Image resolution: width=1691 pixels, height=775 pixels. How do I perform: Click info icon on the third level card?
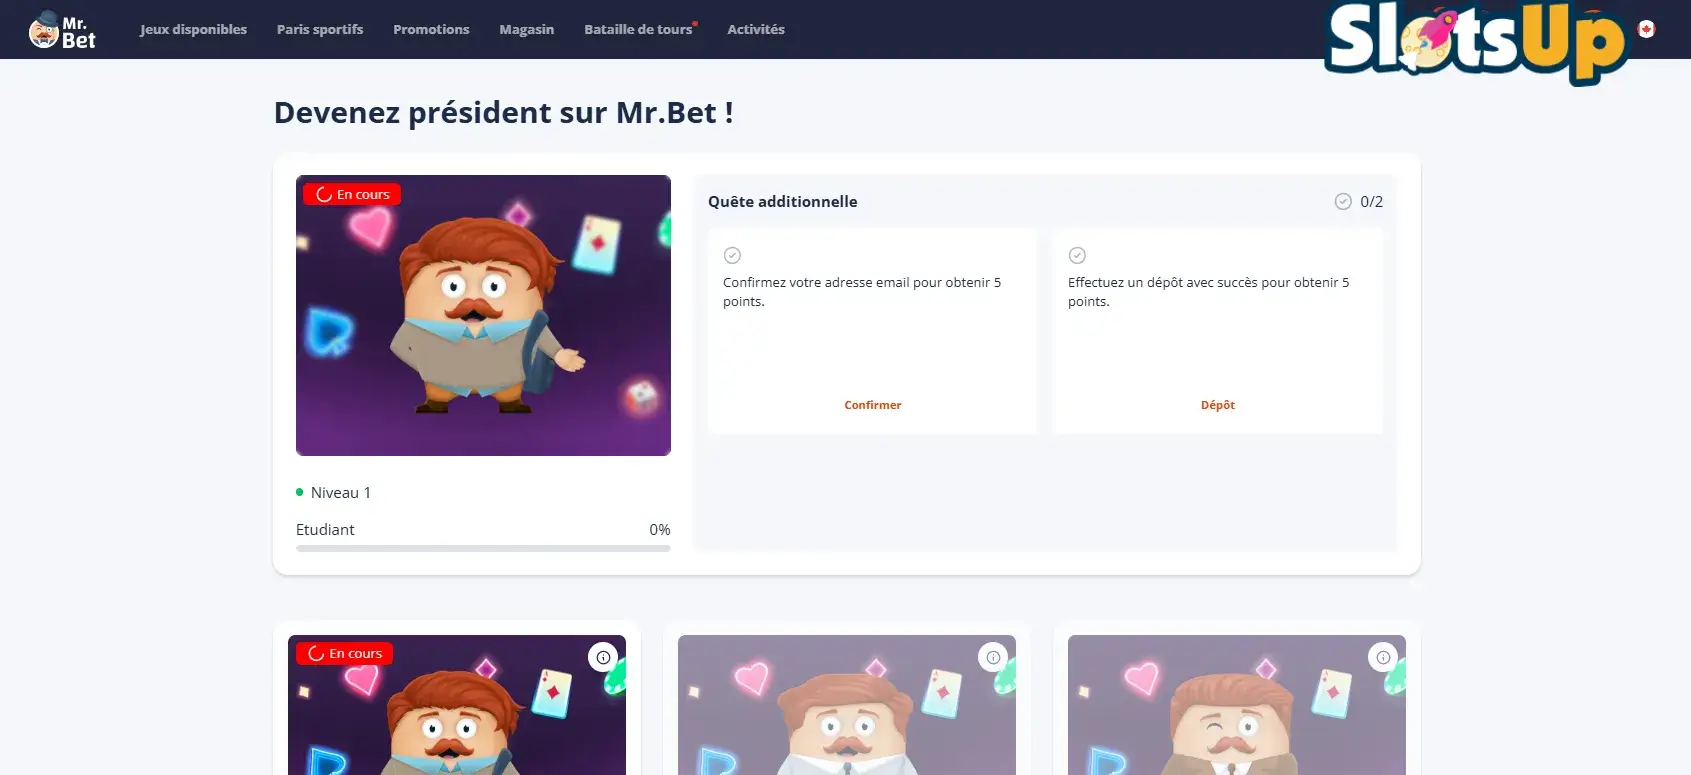[x=1383, y=657]
